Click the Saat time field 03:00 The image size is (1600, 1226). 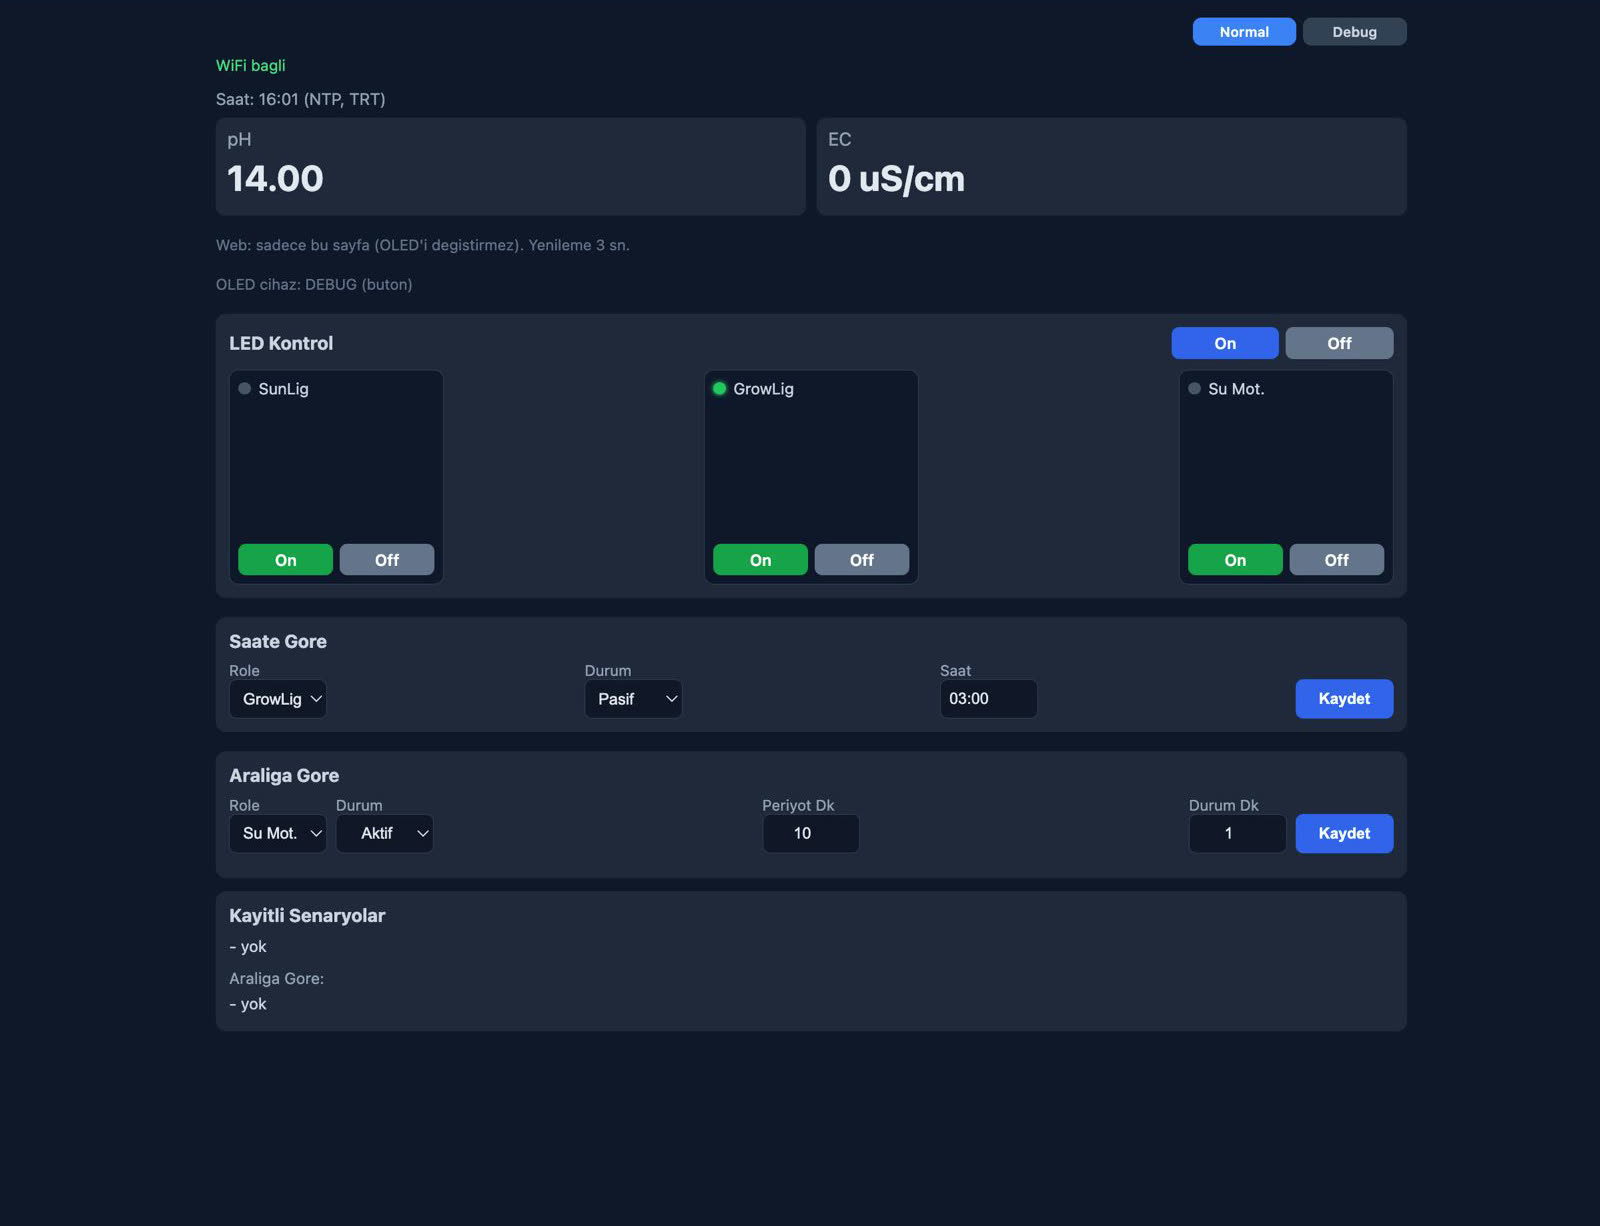click(x=988, y=699)
